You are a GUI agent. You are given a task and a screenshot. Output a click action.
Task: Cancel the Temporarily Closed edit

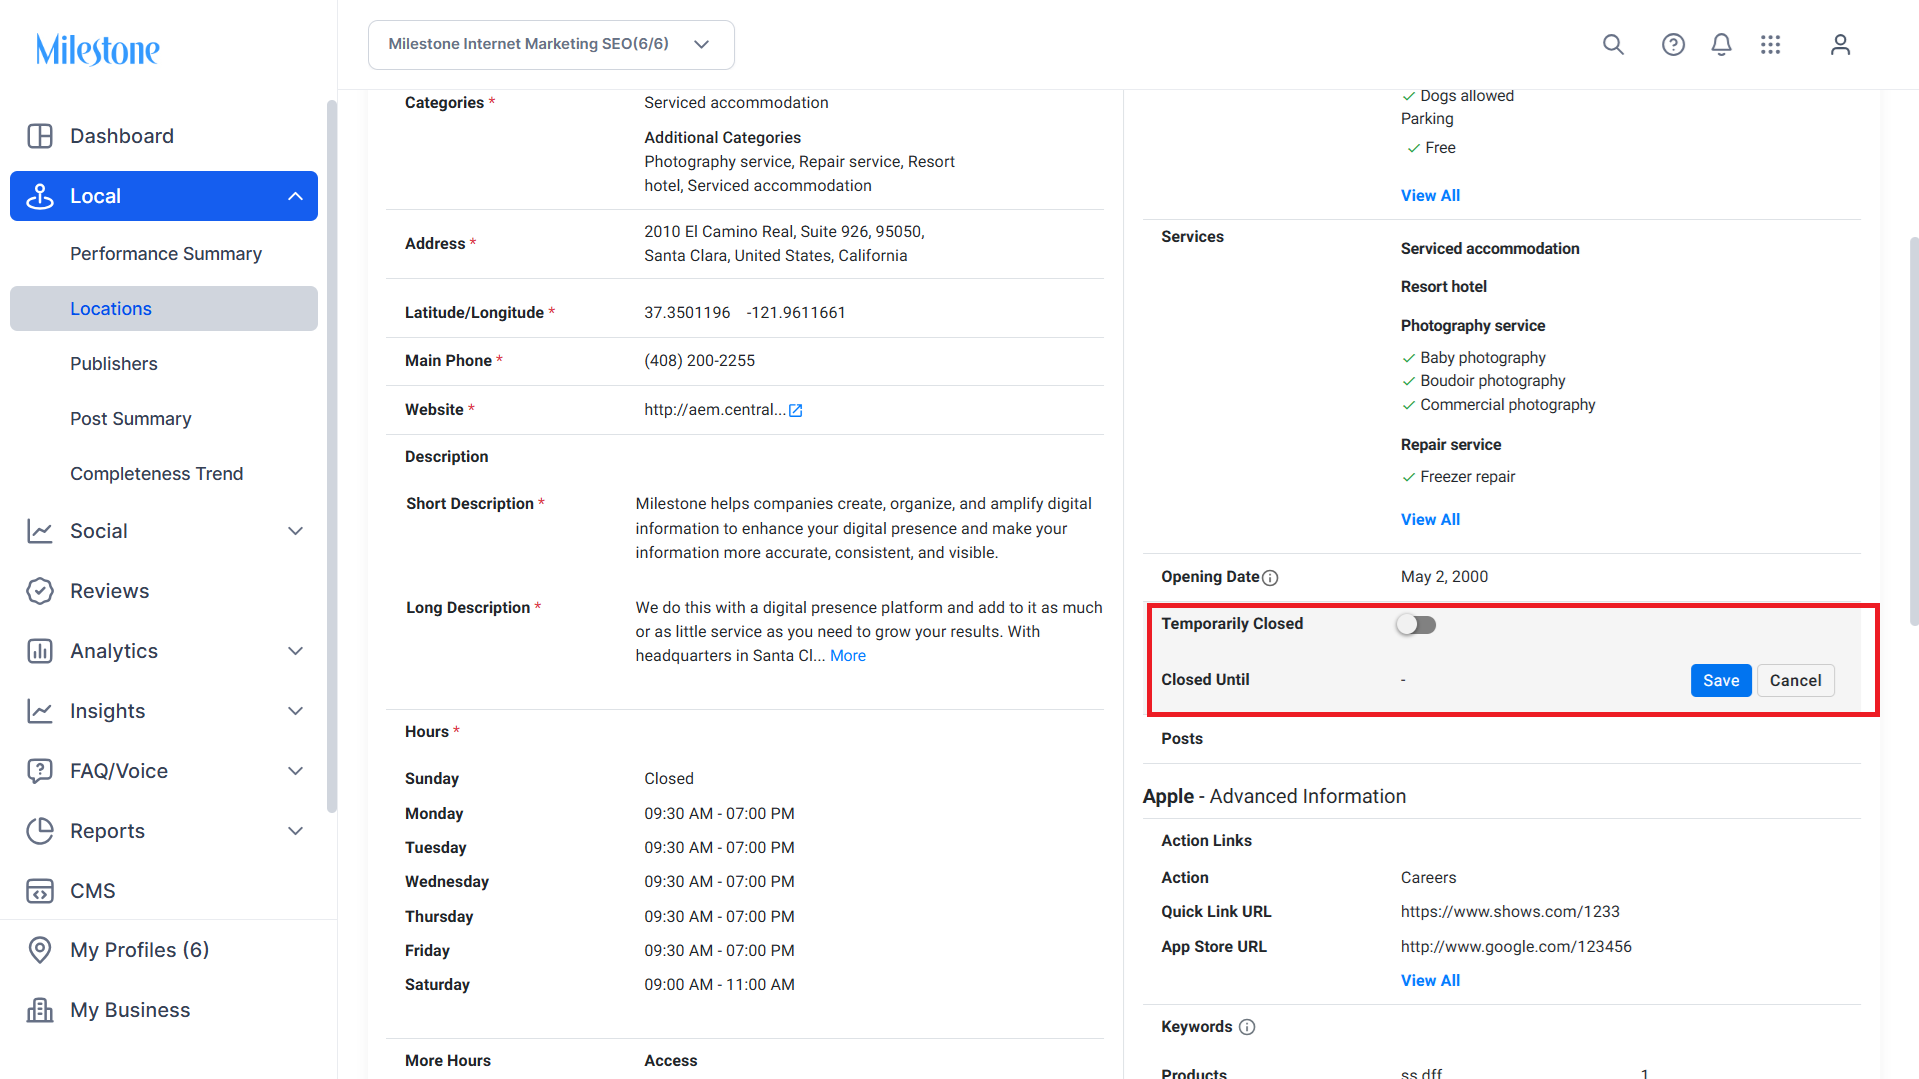coord(1796,681)
